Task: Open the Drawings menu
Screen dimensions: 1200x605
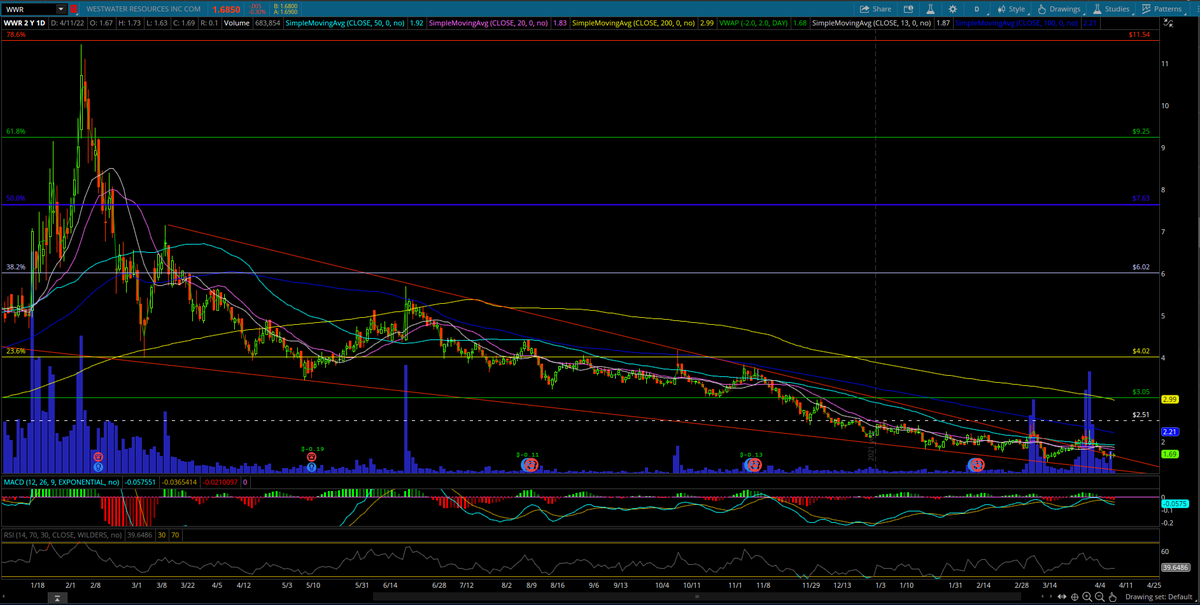Action: pos(1062,8)
